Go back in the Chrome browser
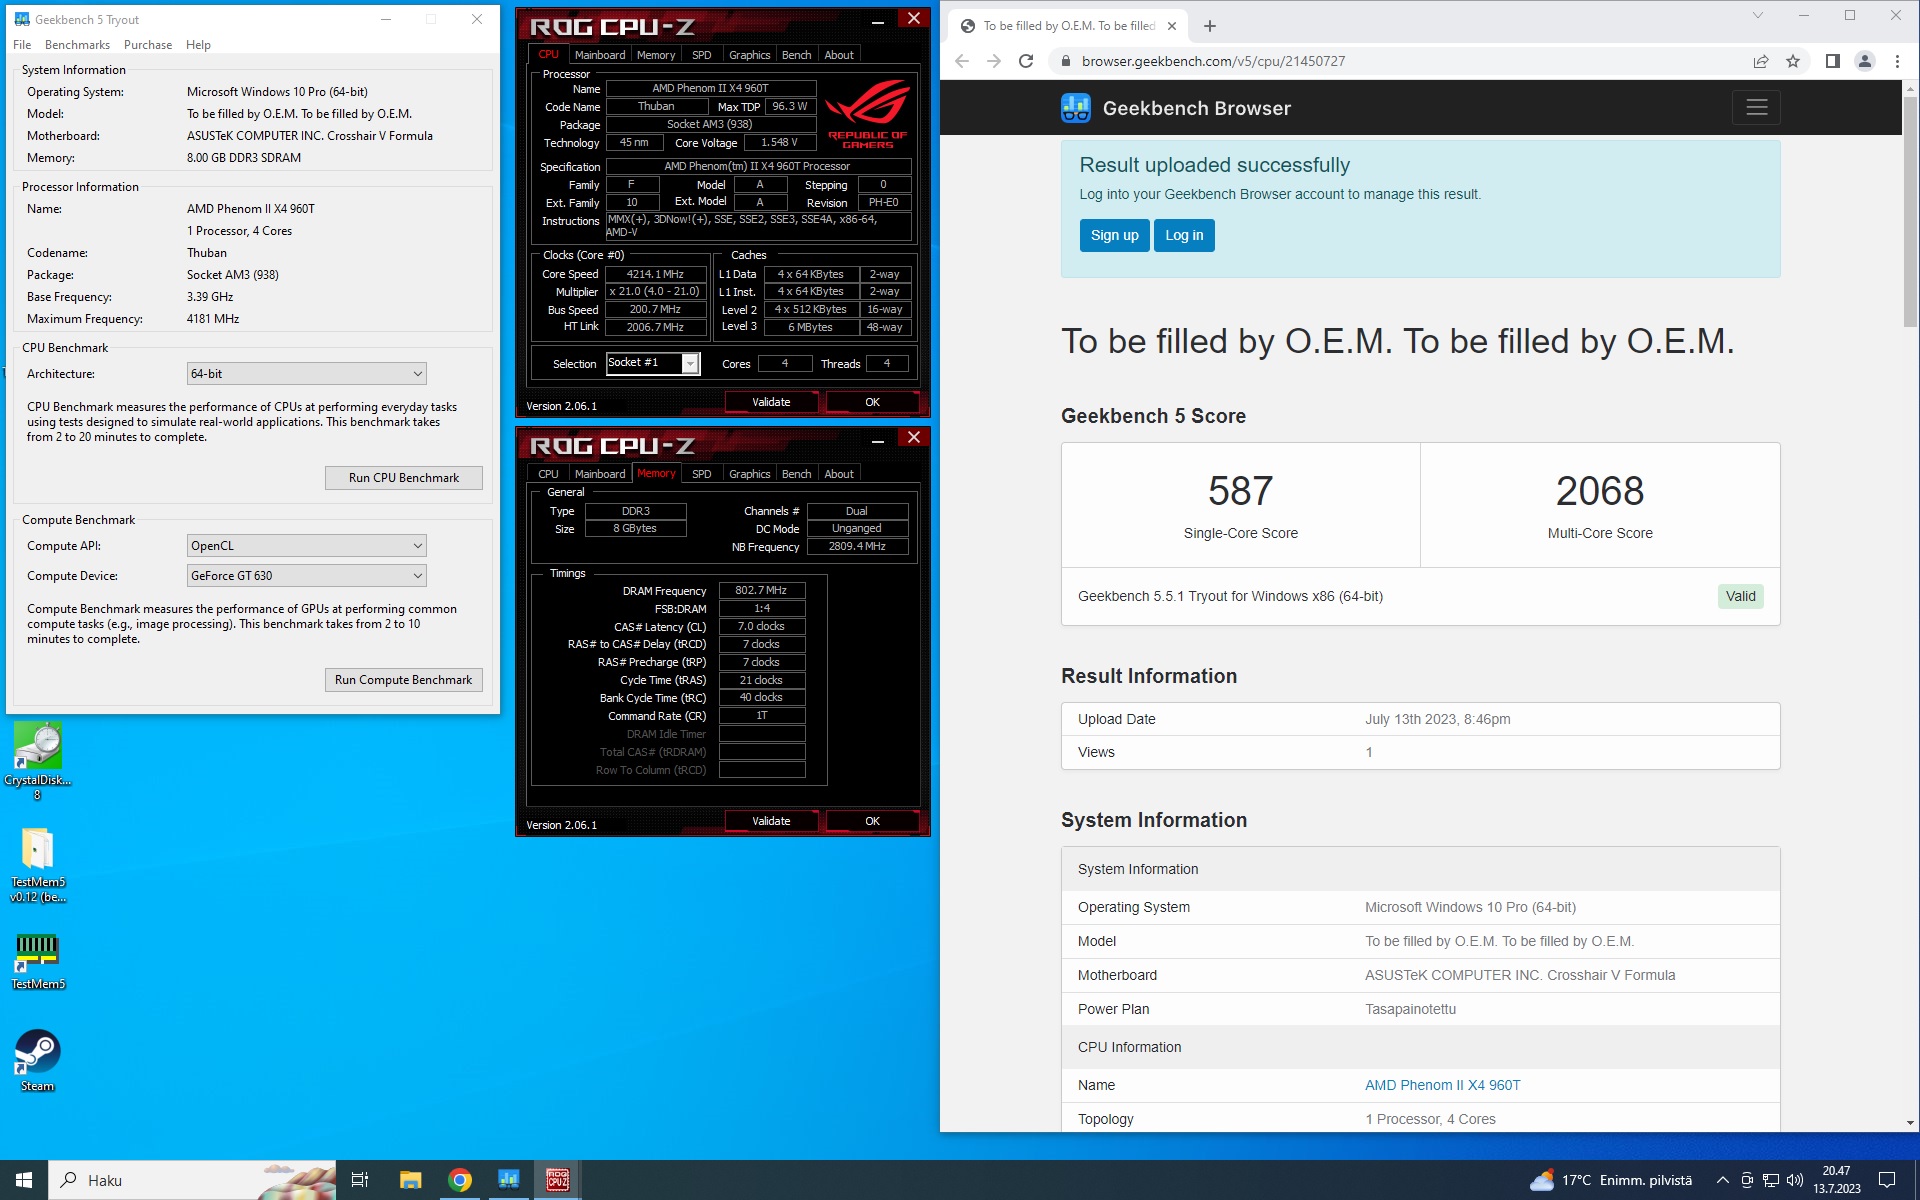 [x=962, y=61]
